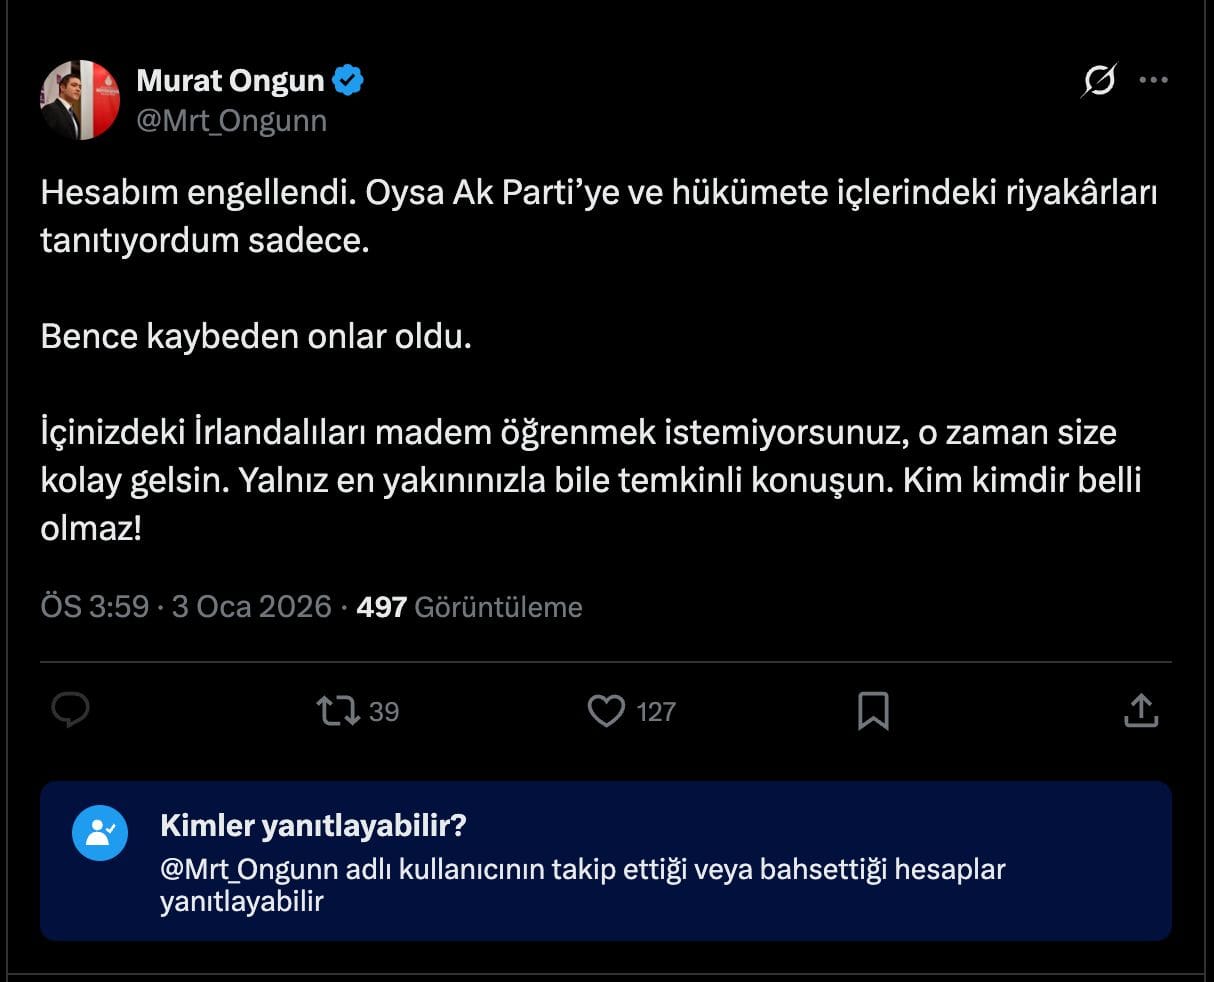Open the tweet options menu via three dots
This screenshot has width=1214, height=982.
click(x=1155, y=79)
